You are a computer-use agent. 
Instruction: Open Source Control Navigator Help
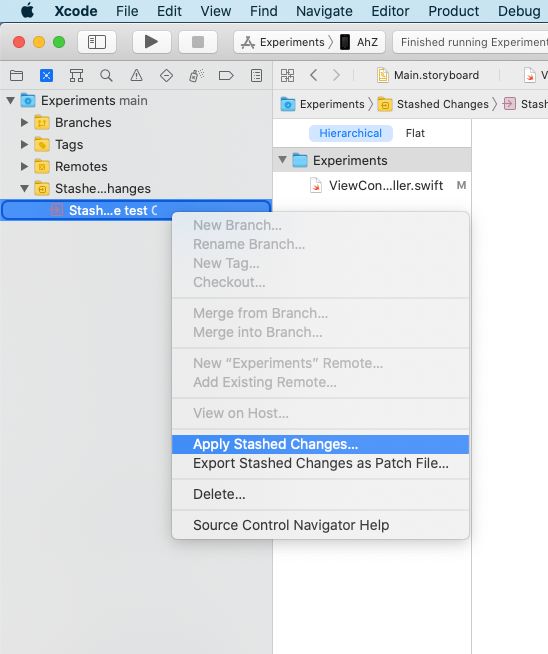tap(320, 525)
